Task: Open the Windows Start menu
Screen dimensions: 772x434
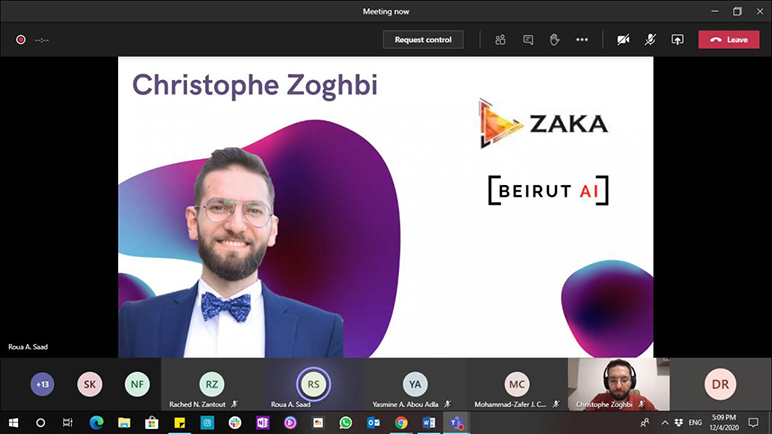Action: click(x=13, y=423)
